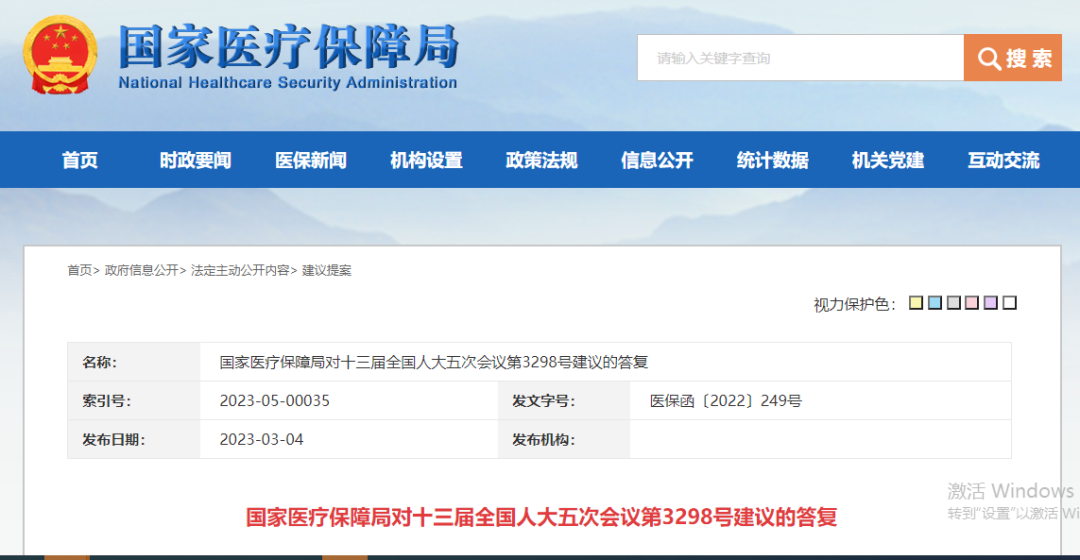Open 法定主动公开内容 breadcrumb link
Viewport: 1080px width, 560px height.
(240, 270)
